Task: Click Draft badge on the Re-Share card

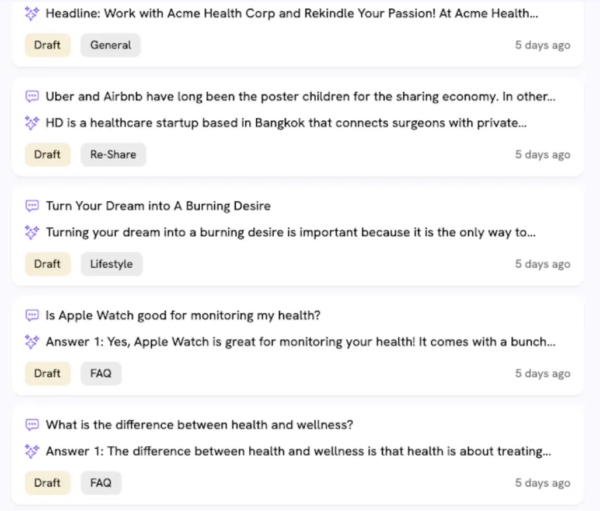Action: point(47,155)
